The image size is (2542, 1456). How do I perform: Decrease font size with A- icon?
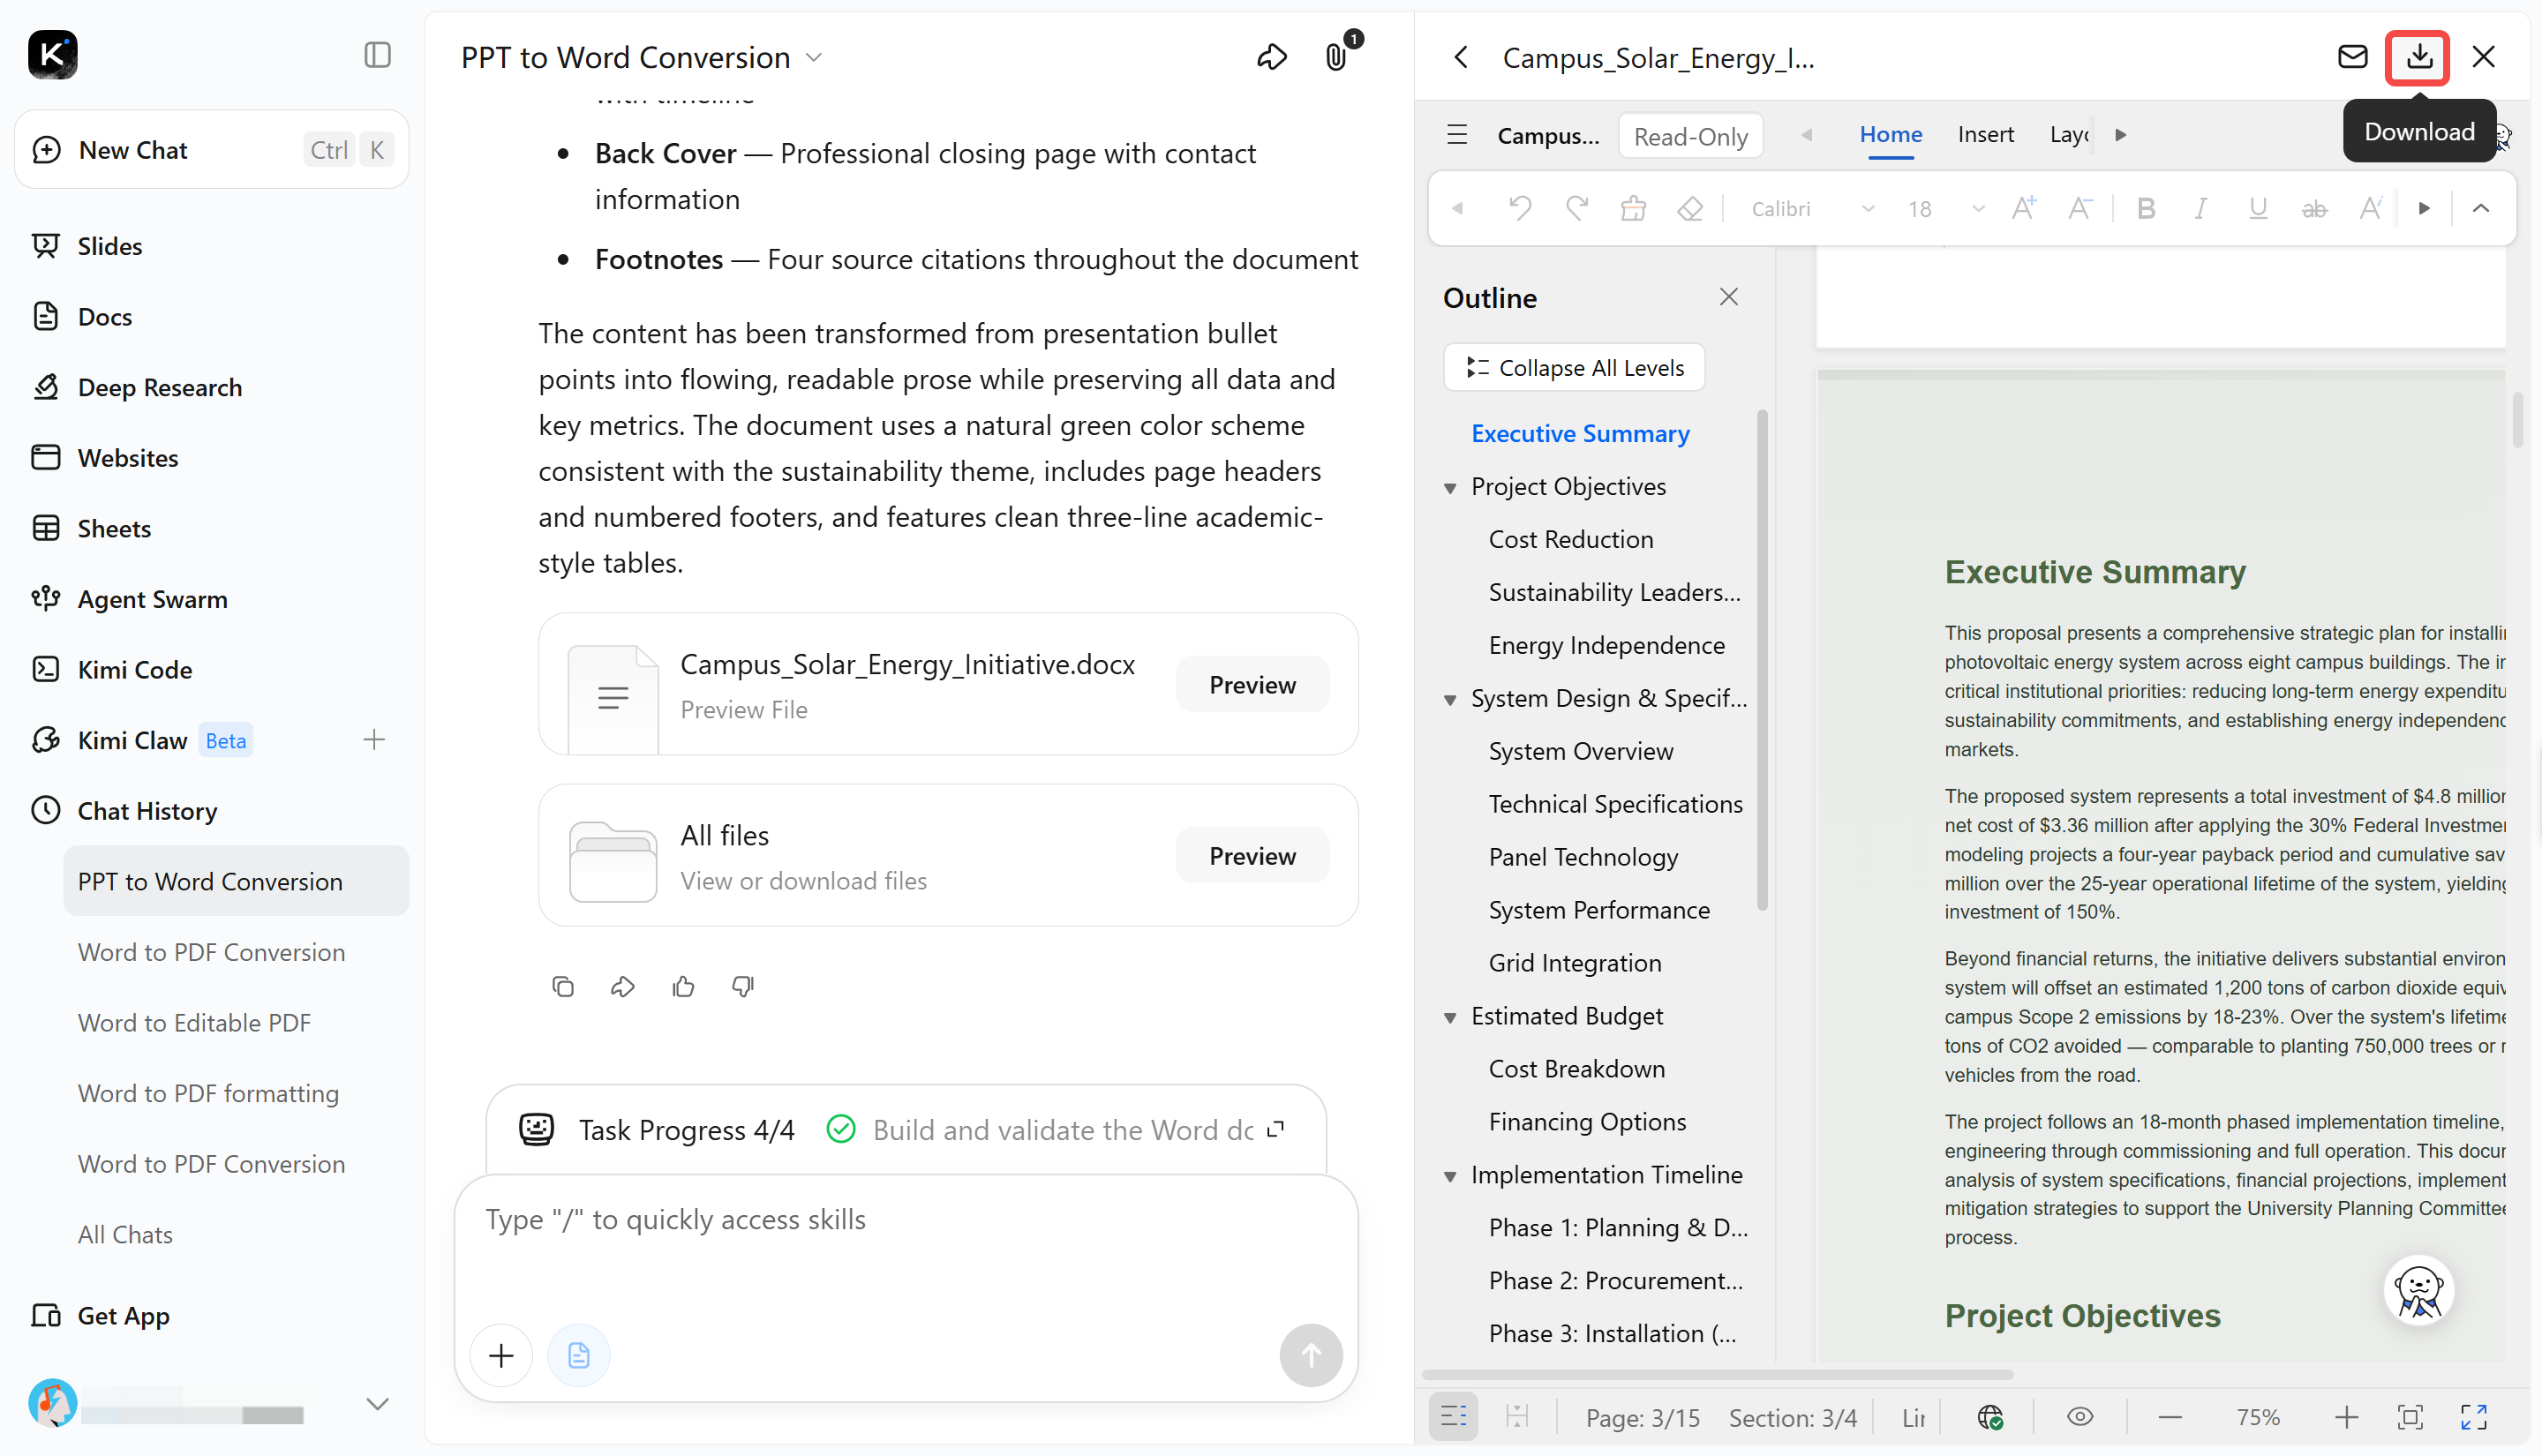point(2080,208)
